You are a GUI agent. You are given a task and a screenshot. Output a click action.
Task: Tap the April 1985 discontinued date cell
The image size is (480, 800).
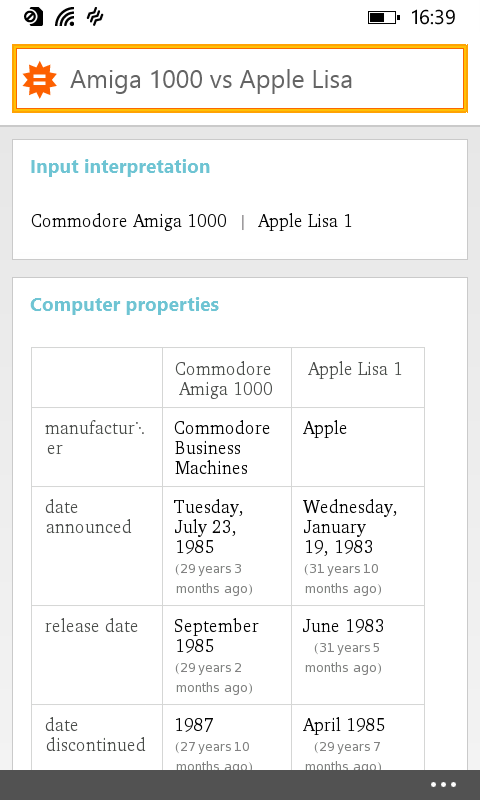(358, 737)
